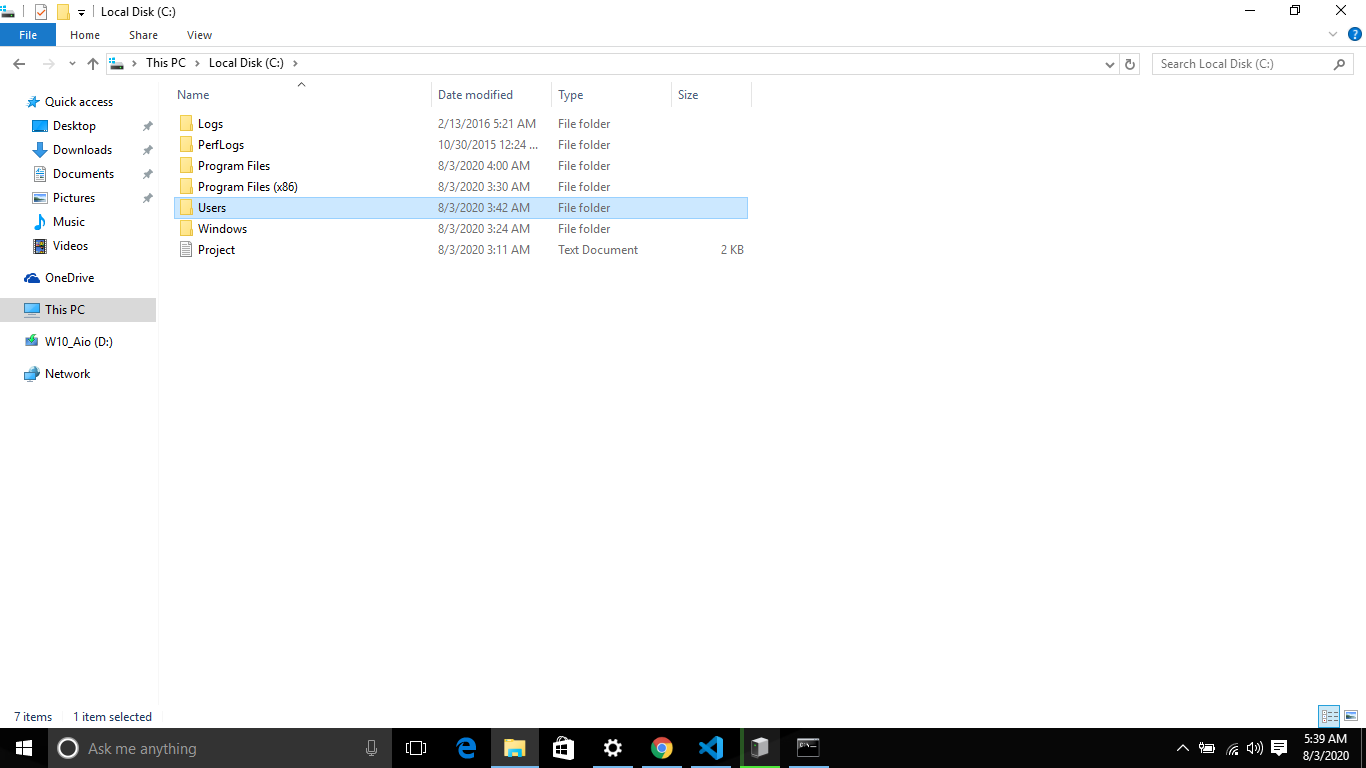
Task: Open the Project text document
Action: point(216,250)
